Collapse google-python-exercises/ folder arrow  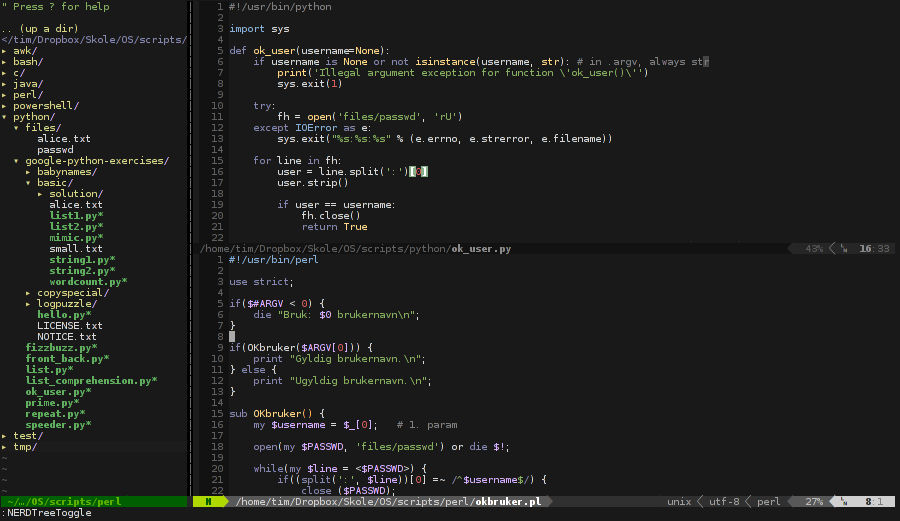coord(16,161)
